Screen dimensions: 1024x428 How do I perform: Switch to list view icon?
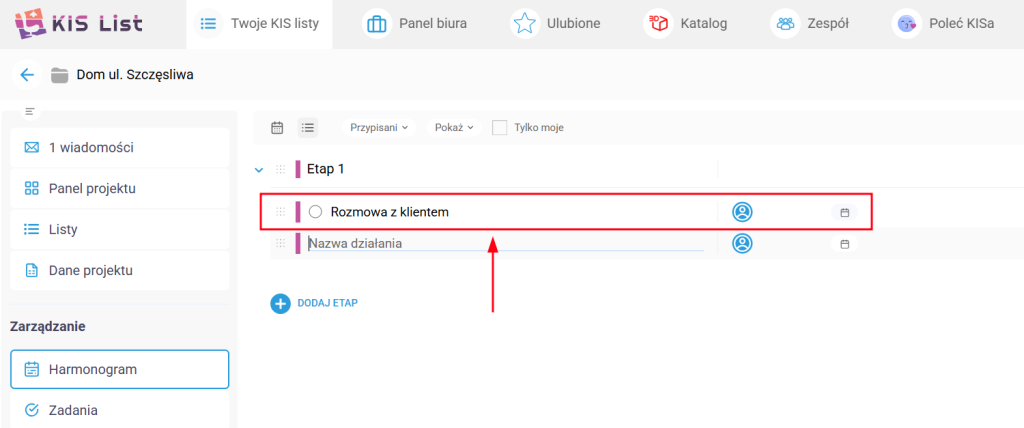tap(308, 128)
